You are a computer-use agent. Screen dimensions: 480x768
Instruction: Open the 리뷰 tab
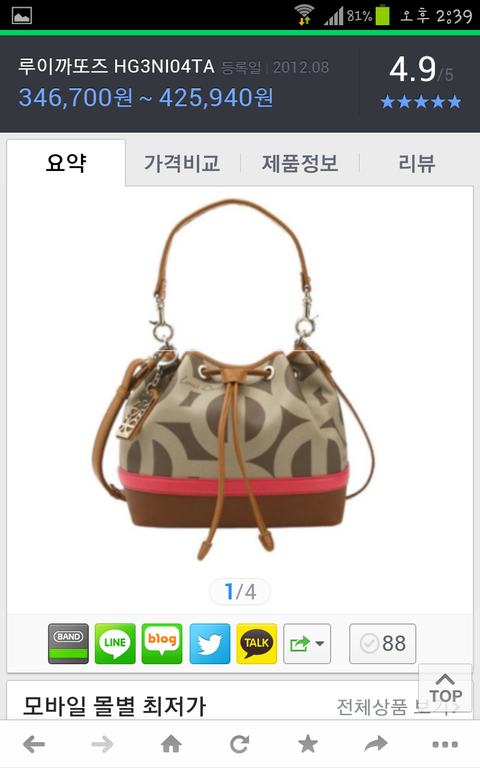point(416,163)
